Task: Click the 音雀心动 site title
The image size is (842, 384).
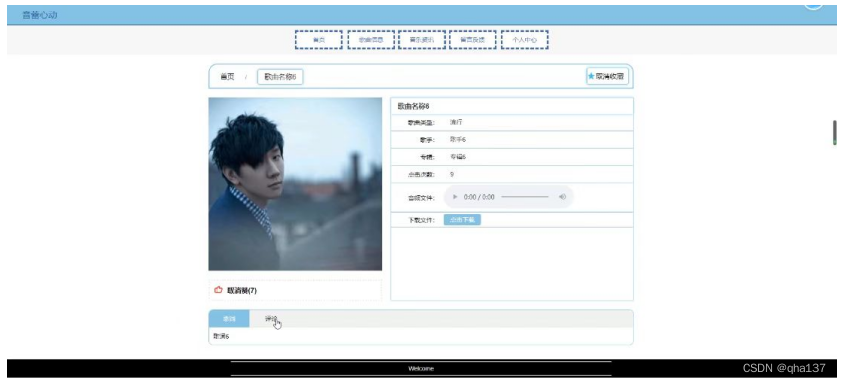Action: [x=40, y=15]
